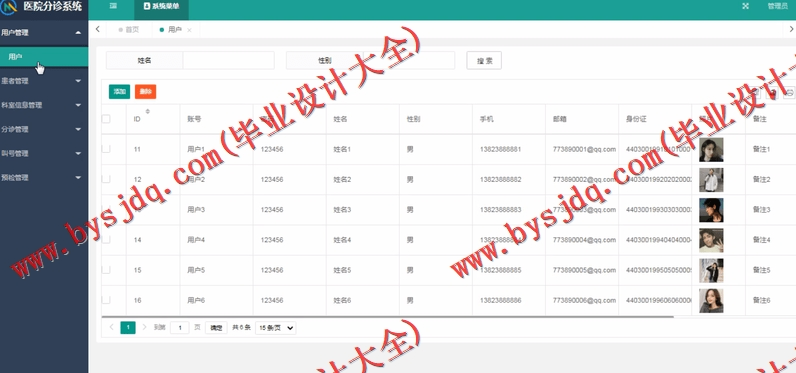This screenshot has height=373, width=796.
Task: Open avatar thumbnail of 用户2 row
Action: 711,180
